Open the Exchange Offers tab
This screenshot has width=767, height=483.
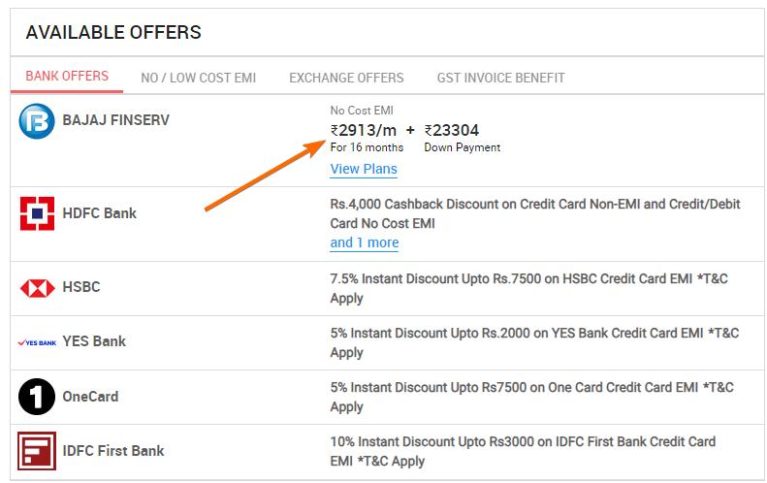coord(346,77)
